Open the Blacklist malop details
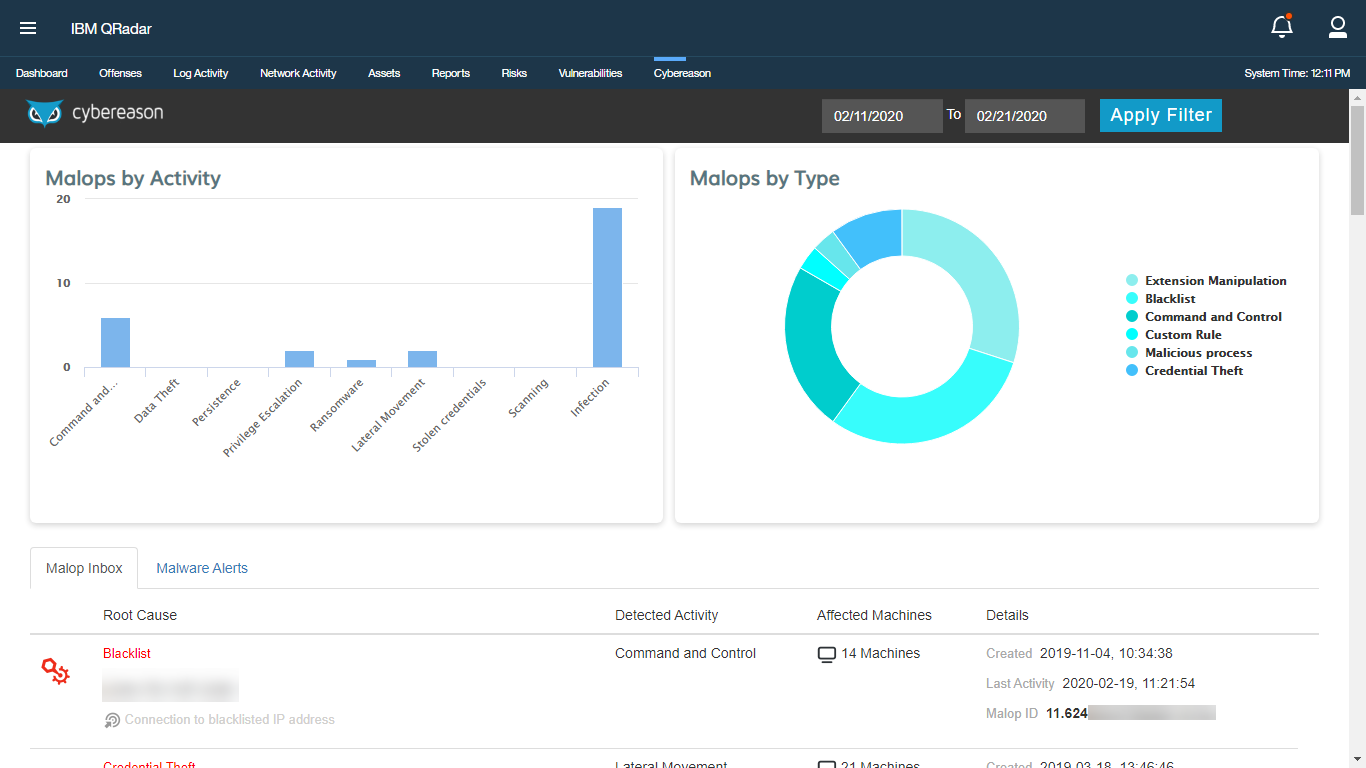 tap(126, 653)
